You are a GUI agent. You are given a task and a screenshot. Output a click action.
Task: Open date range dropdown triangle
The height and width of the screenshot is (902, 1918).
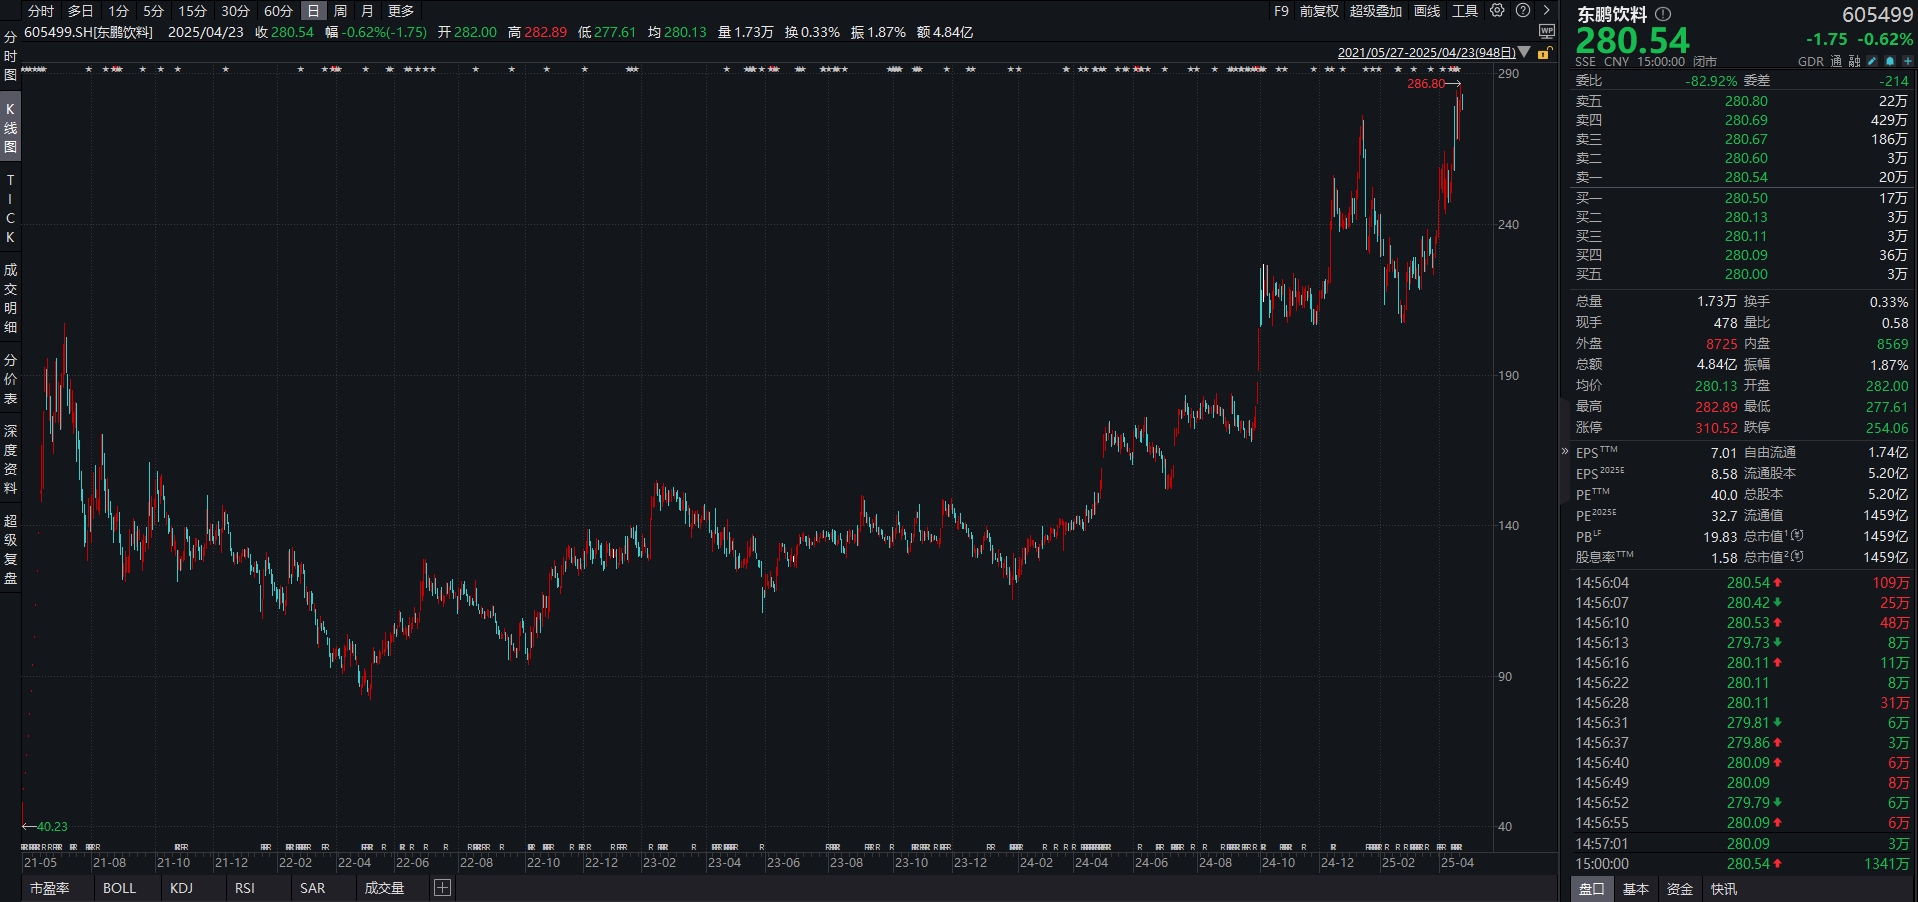[1525, 52]
